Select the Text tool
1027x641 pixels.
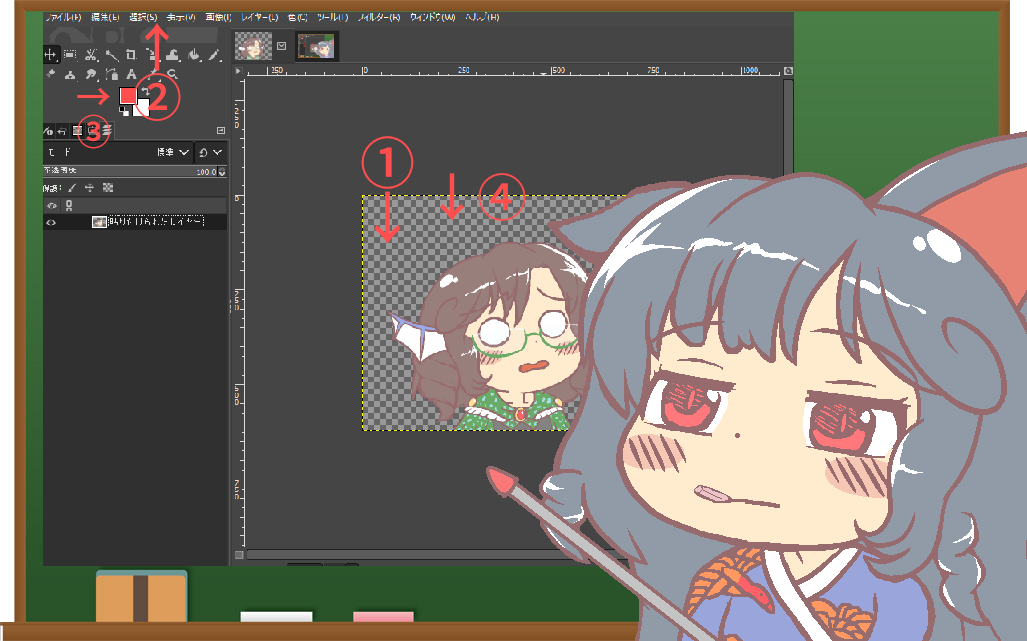[x=131, y=75]
